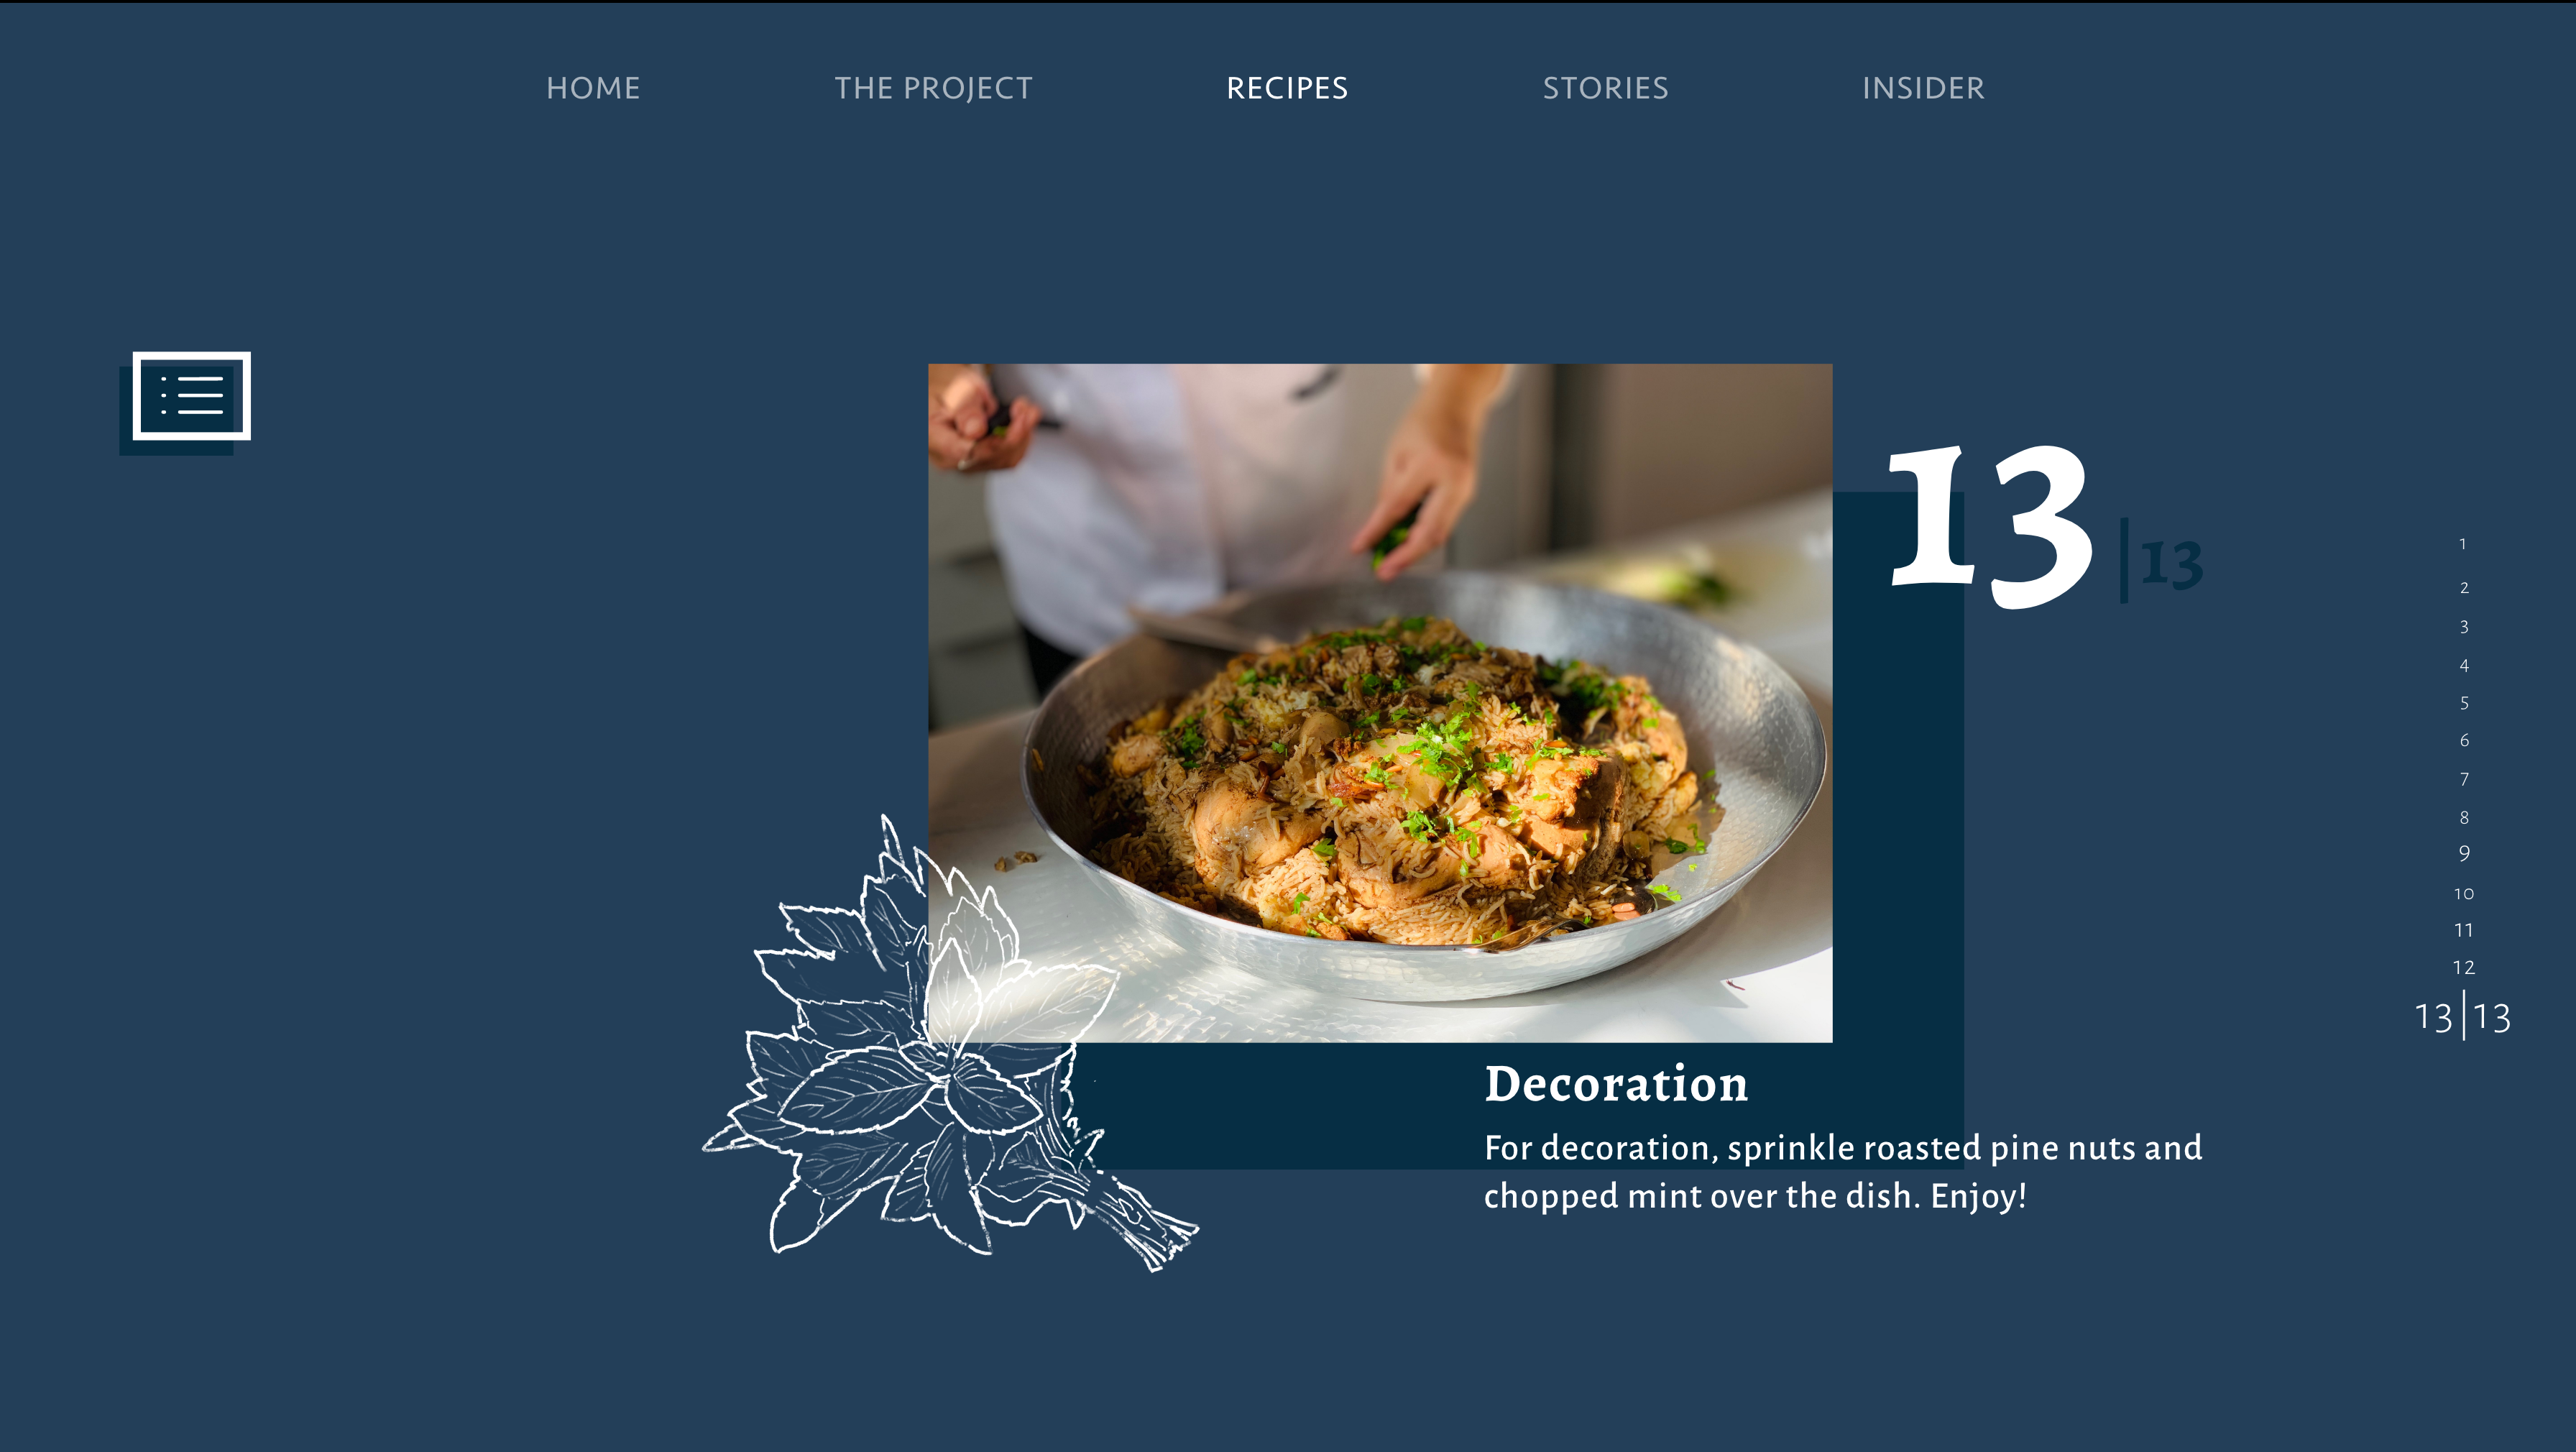Jump to recipe step 6
This screenshot has height=1452, width=2576.
[x=2464, y=741]
